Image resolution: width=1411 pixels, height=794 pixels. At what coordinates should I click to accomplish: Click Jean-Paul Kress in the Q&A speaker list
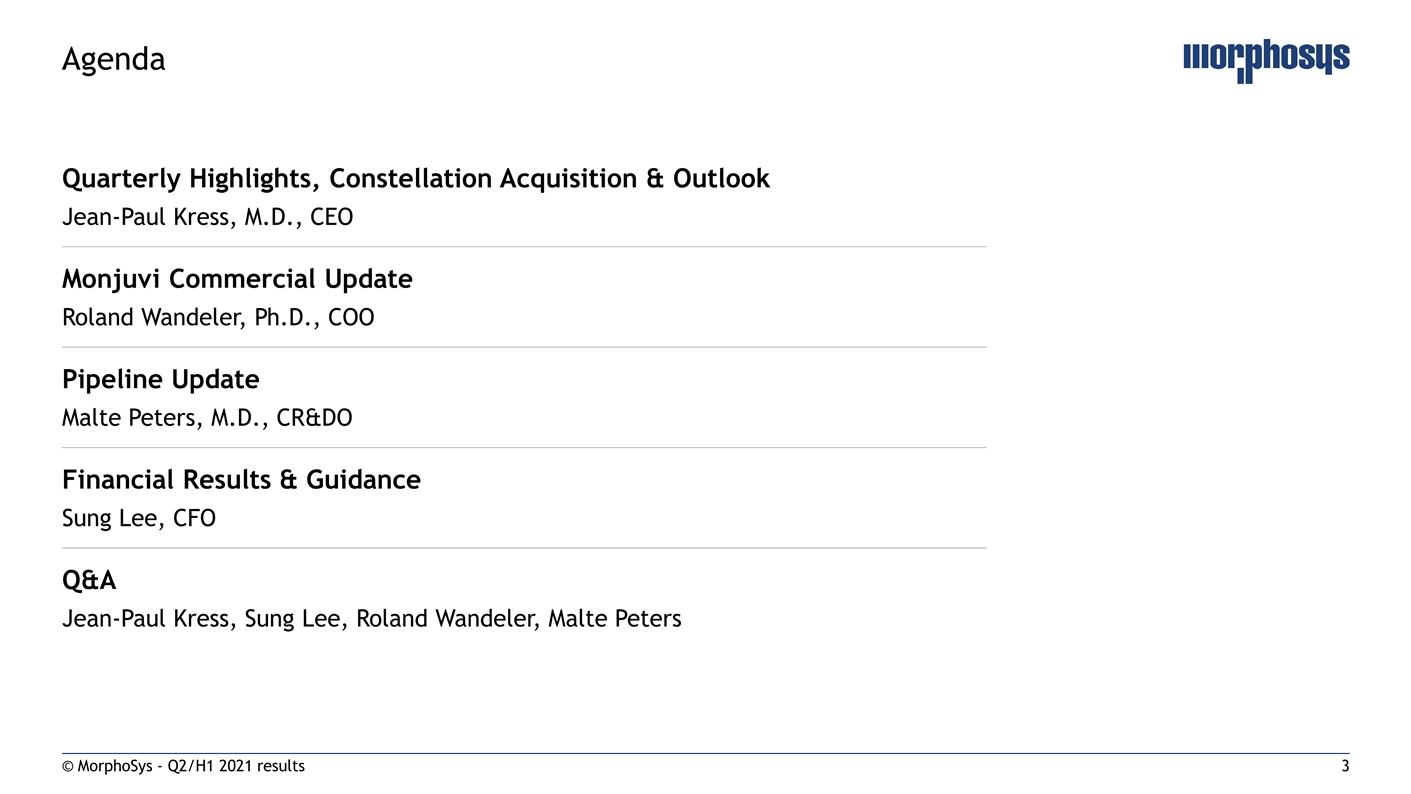(146, 619)
